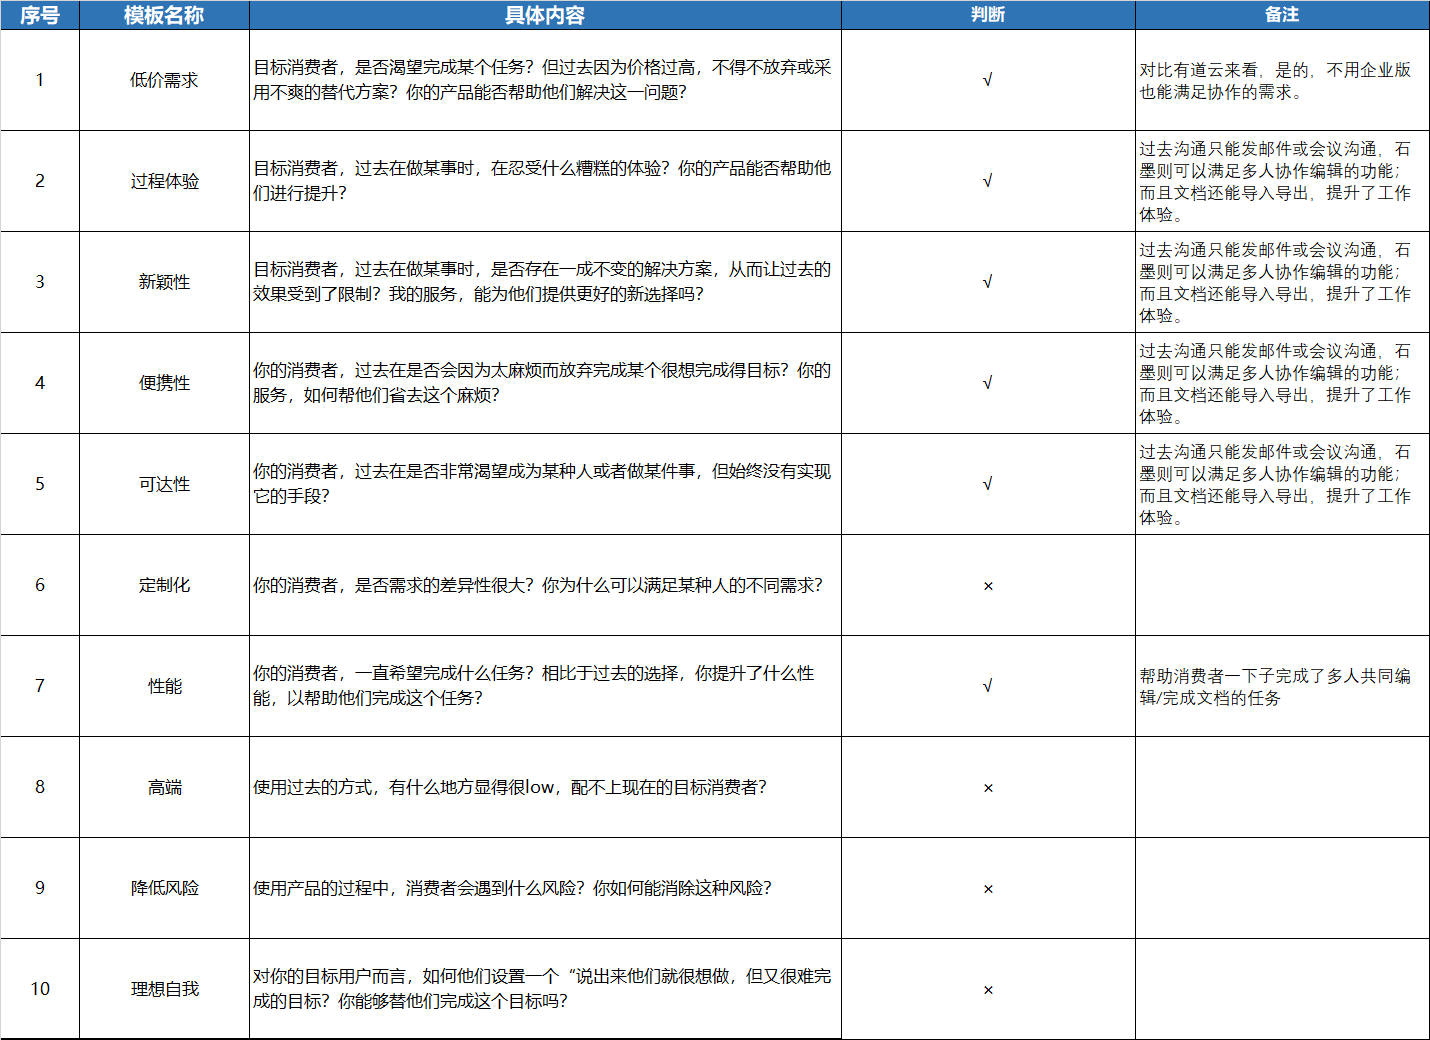The image size is (1430, 1040).
Task: Click the description cell in the 高端 row
Action: pyautogui.click(x=510, y=788)
